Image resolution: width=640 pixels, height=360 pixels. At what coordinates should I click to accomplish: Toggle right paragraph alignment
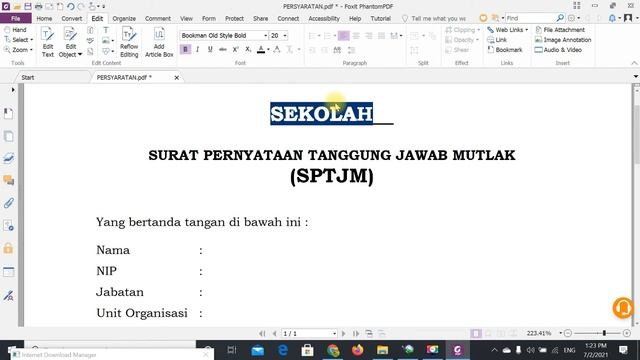369,36
